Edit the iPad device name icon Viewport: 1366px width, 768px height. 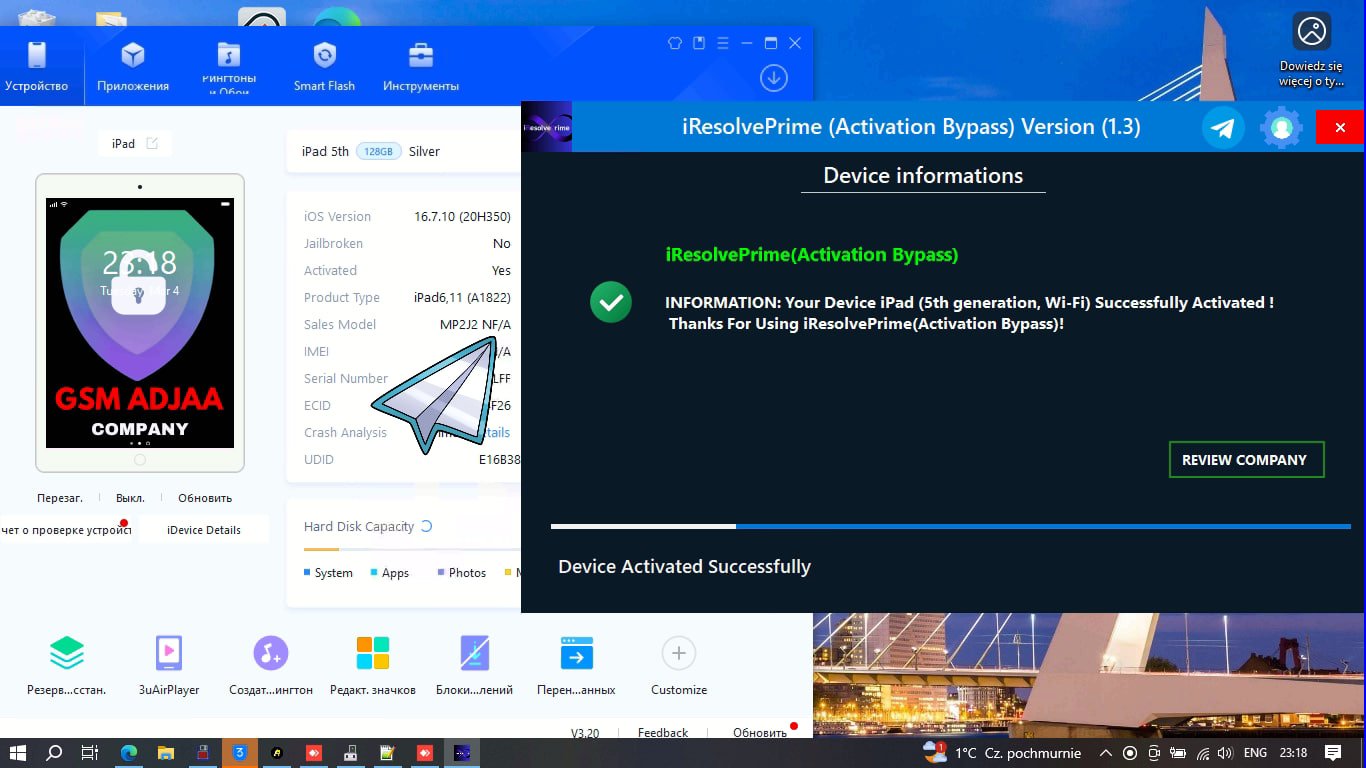[x=152, y=143]
